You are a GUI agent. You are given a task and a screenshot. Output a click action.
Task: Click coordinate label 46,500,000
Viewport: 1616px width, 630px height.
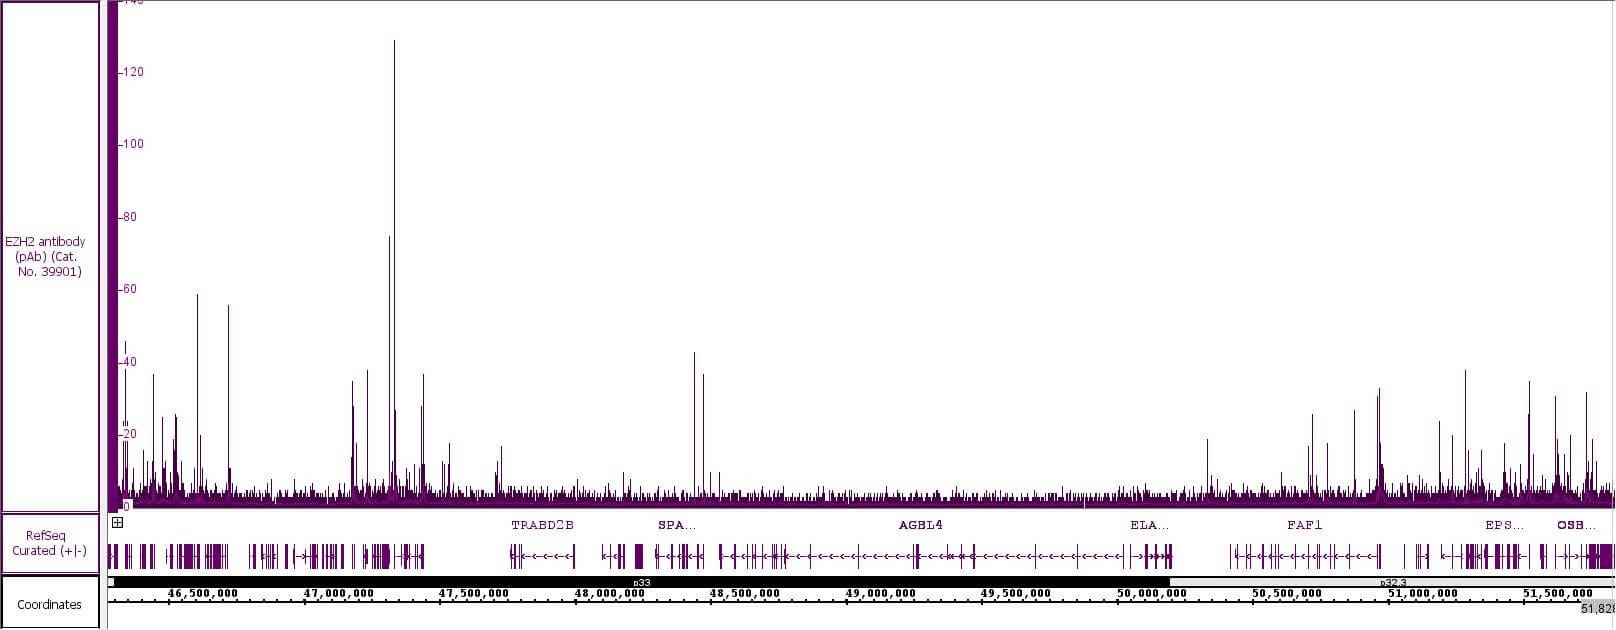[x=203, y=593]
